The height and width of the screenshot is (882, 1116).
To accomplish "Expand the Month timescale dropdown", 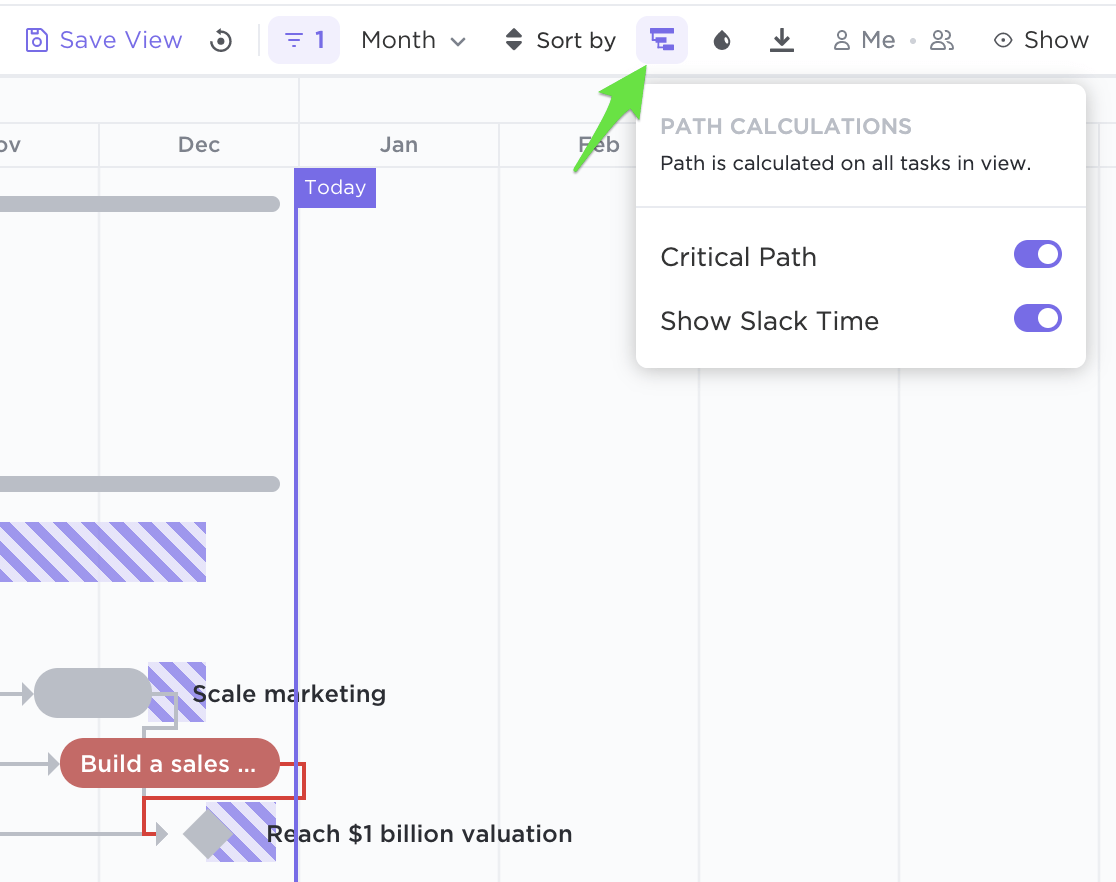I will click(413, 40).
